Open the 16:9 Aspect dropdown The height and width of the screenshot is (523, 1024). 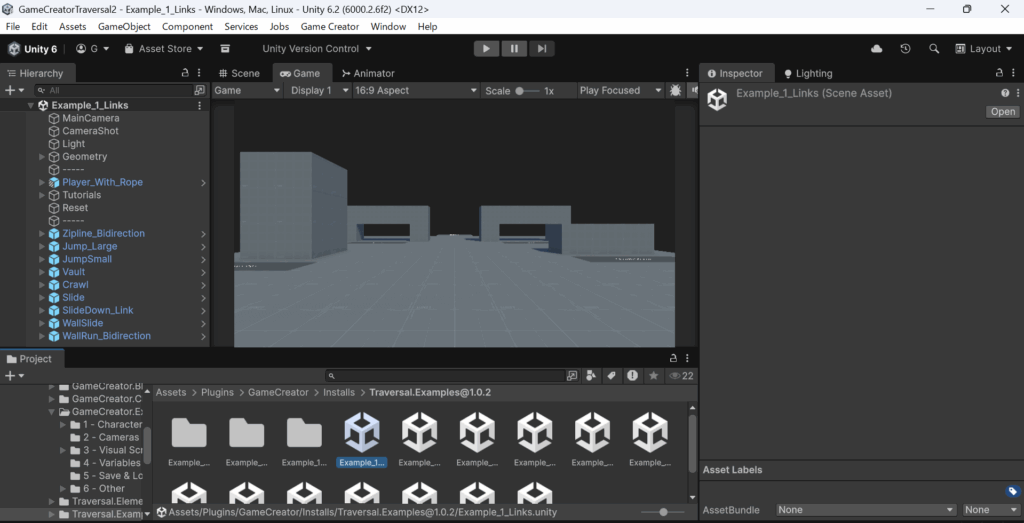point(415,90)
